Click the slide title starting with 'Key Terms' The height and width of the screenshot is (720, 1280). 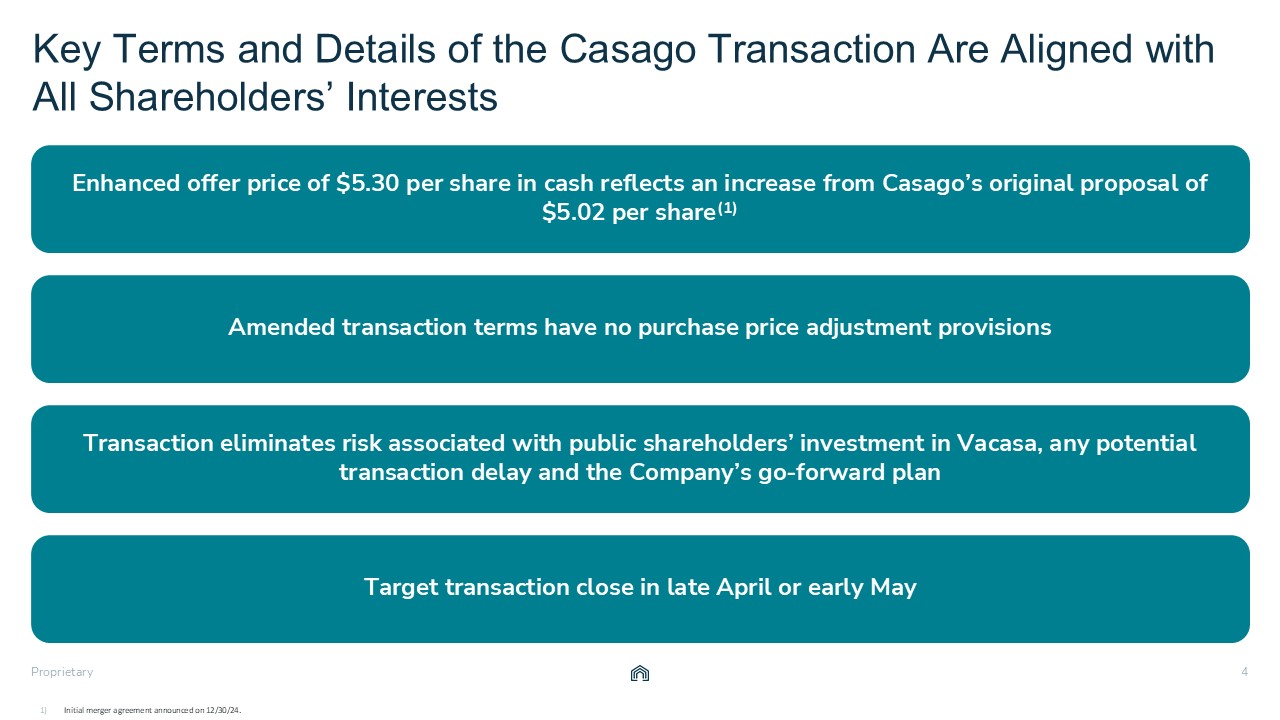pos(622,49)
